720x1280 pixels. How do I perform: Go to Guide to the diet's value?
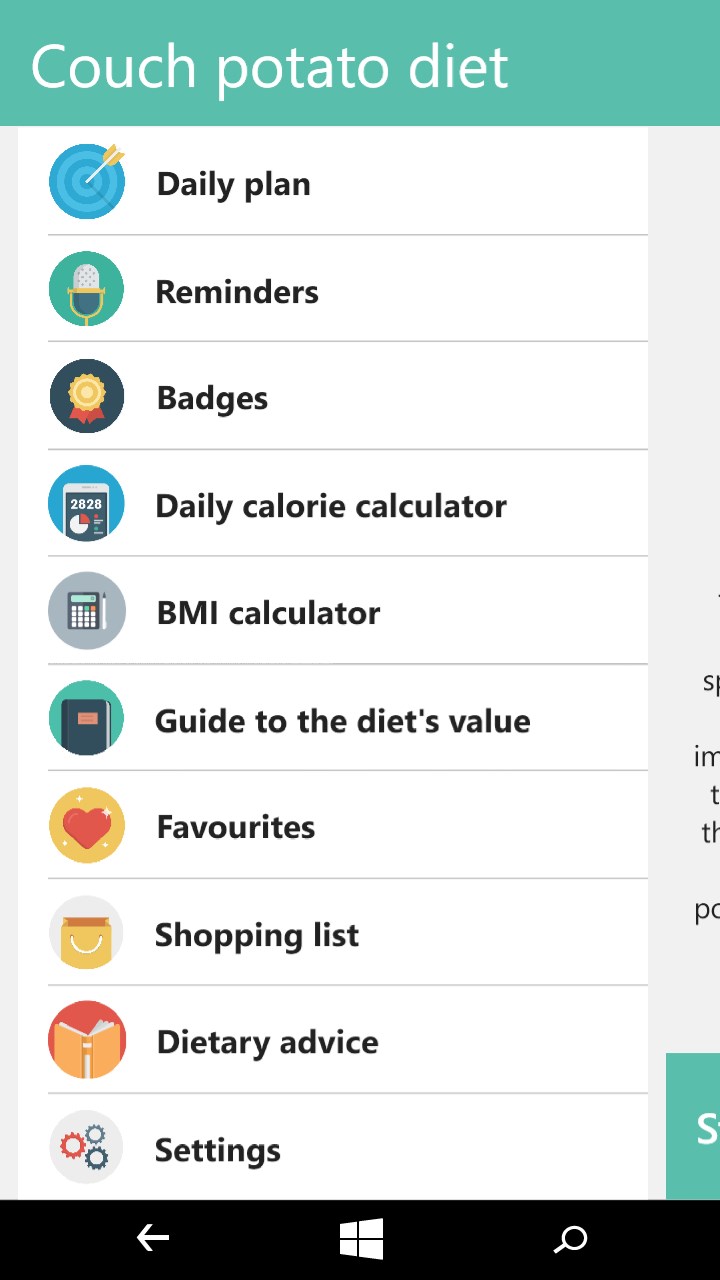tap(342, 721)
